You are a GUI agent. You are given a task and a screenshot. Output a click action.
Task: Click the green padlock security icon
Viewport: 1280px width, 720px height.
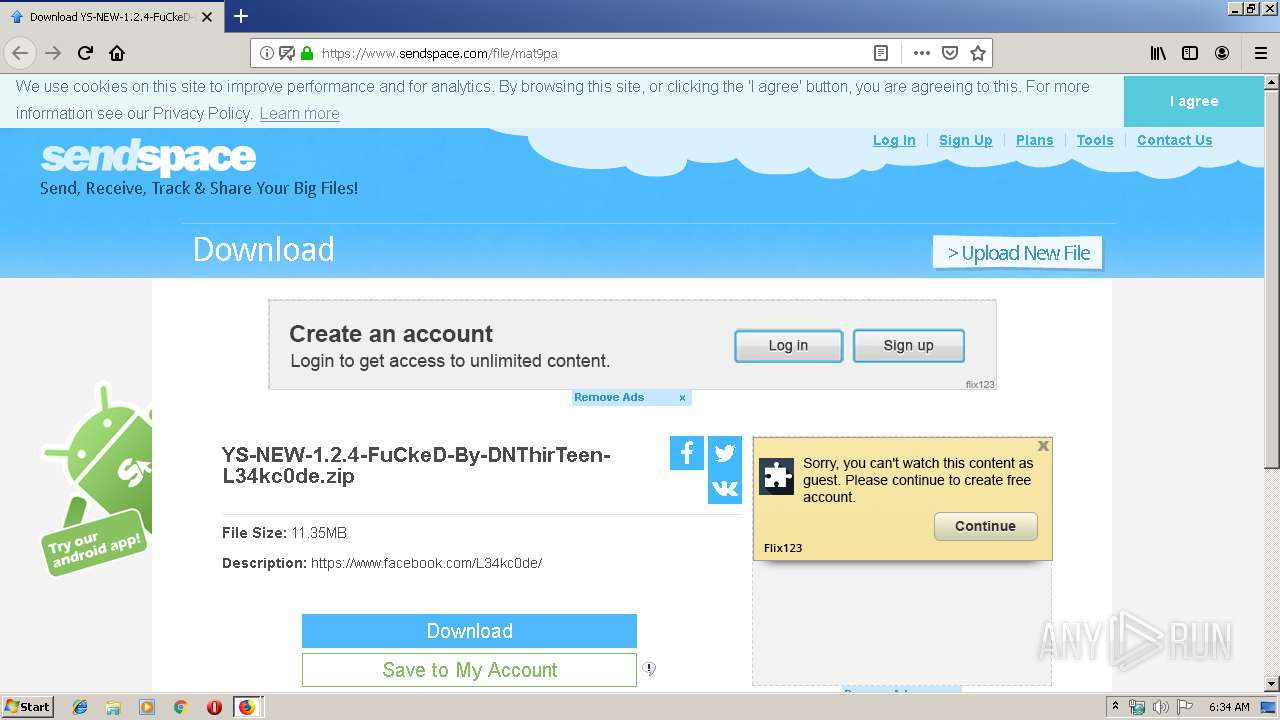point(307,53)
